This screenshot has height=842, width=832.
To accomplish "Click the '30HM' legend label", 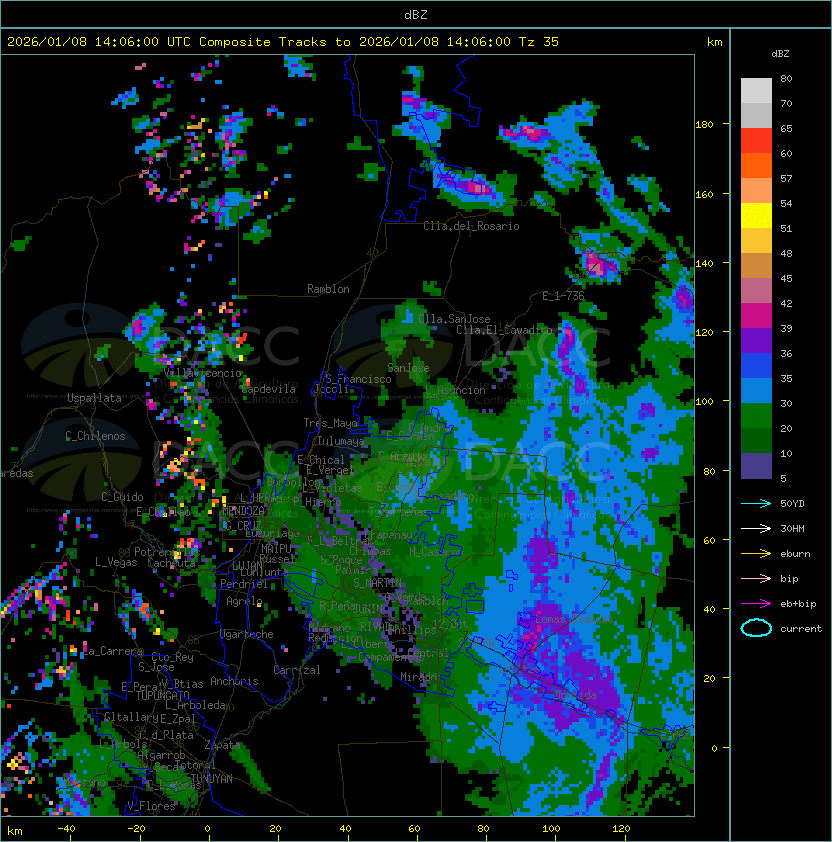I will [792, 529].
